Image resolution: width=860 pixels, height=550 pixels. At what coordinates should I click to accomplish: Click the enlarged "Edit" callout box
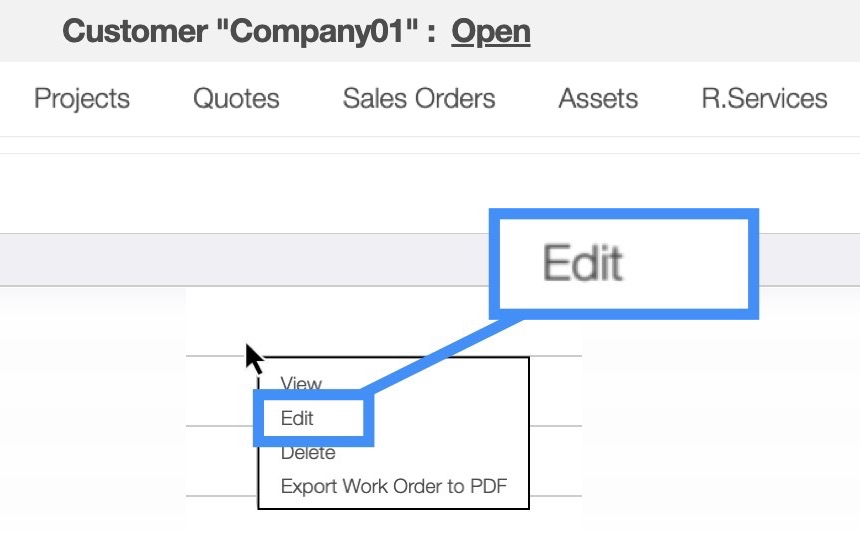point(622,263)
